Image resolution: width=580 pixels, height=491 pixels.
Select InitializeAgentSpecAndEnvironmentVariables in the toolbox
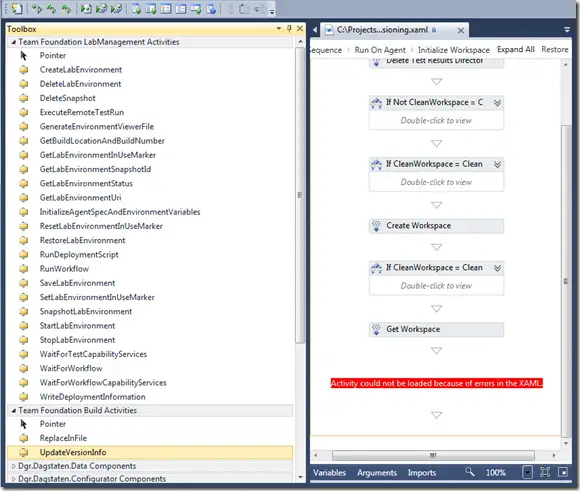120,212
